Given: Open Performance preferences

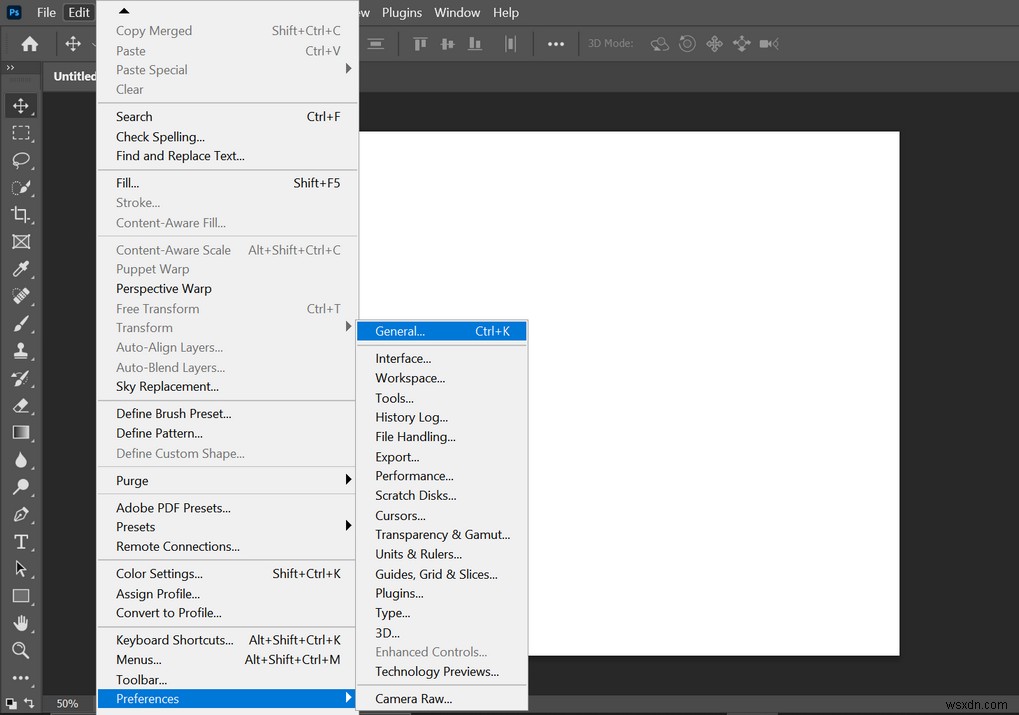Looking at the screenshot, I should tap(414, 476).
